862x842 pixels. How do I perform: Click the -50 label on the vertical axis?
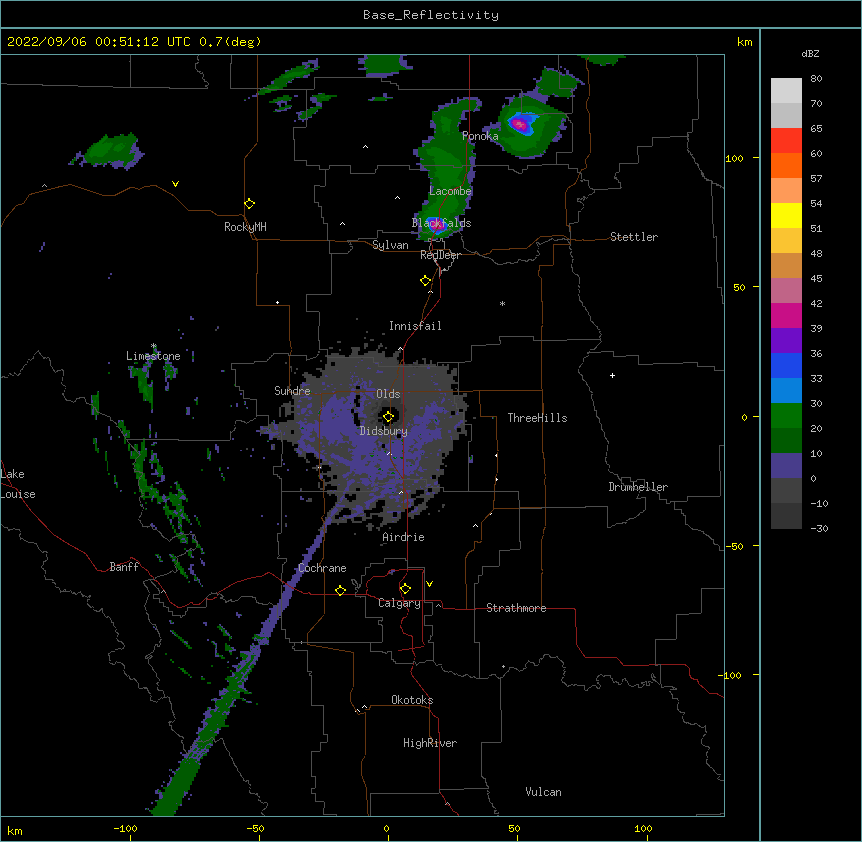[734, 546]
